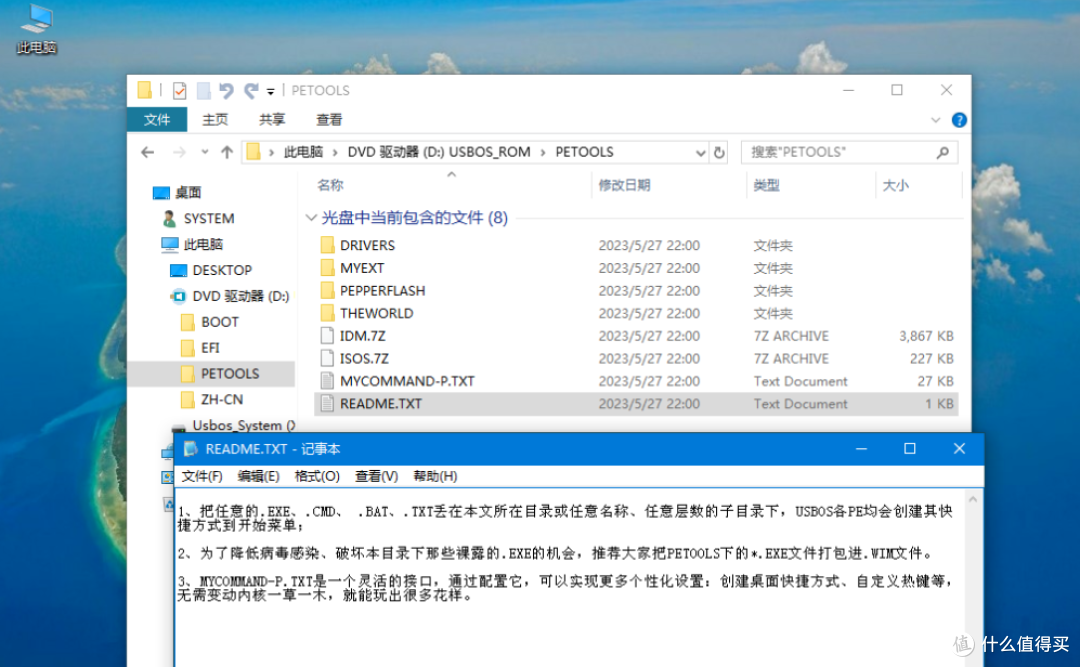Switch to the 共享 ribbon tab
1080x667 pixels.
point(272,120)
